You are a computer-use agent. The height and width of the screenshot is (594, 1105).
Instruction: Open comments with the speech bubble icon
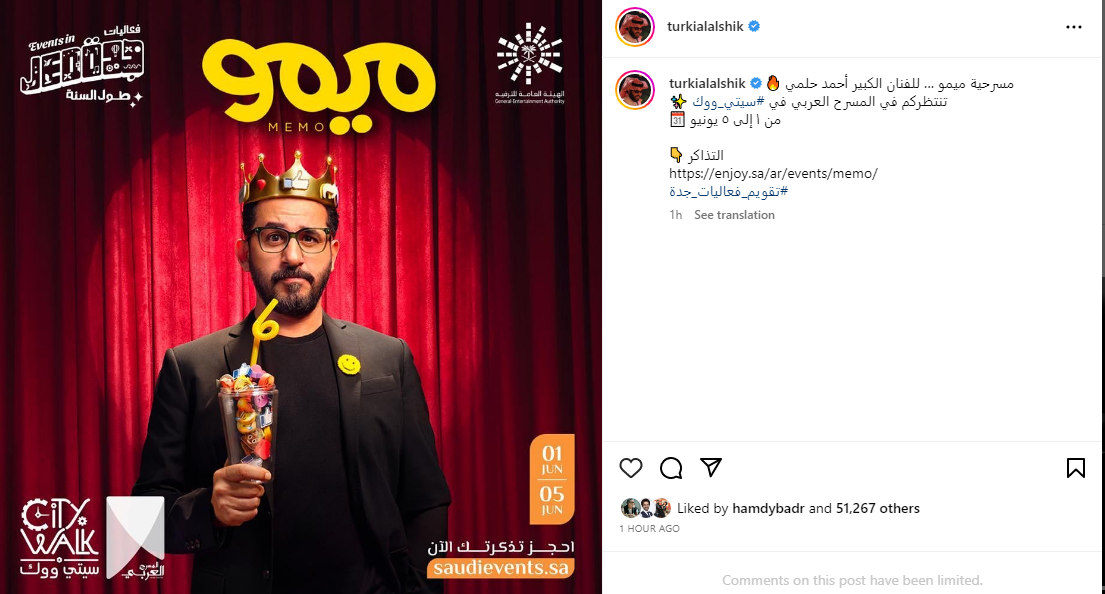[671, 468]
